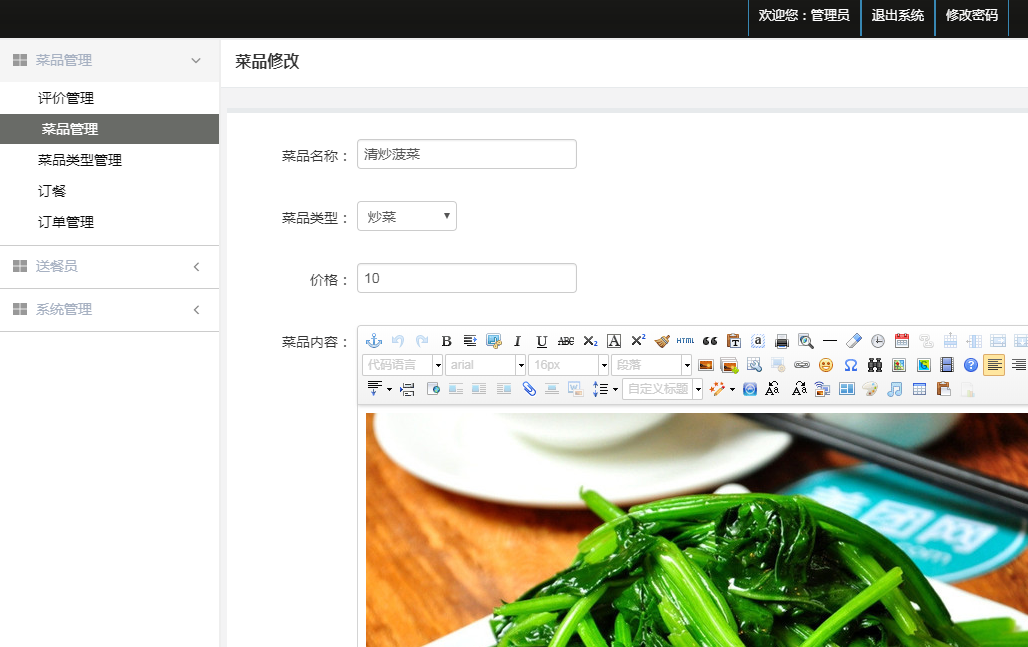This screenshot has height=647, width=1028.
Task: Go to 订餐 in the sidebar
Action: (x=52, y=191)
